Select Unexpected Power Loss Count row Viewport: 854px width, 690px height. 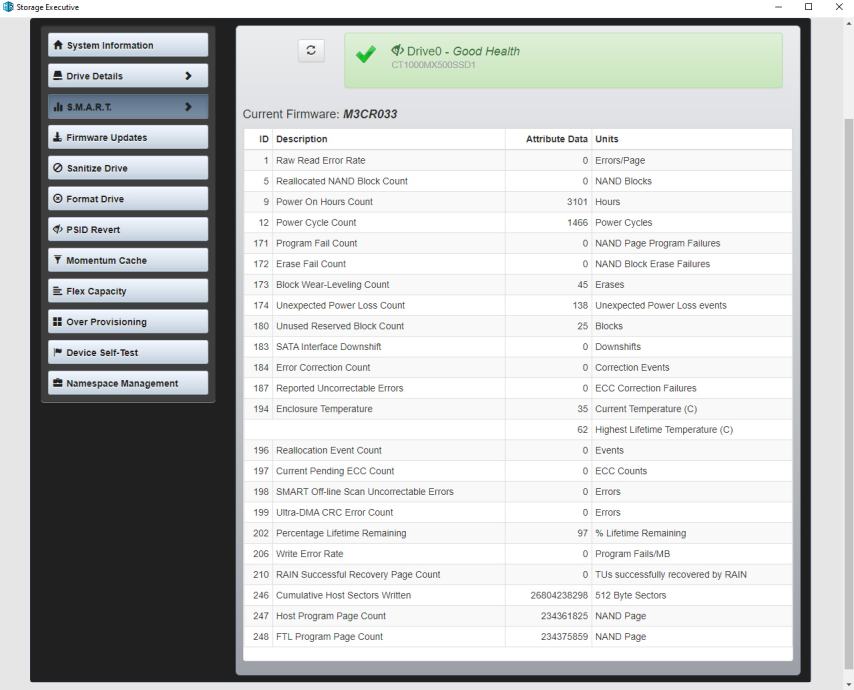pos(517,305)
